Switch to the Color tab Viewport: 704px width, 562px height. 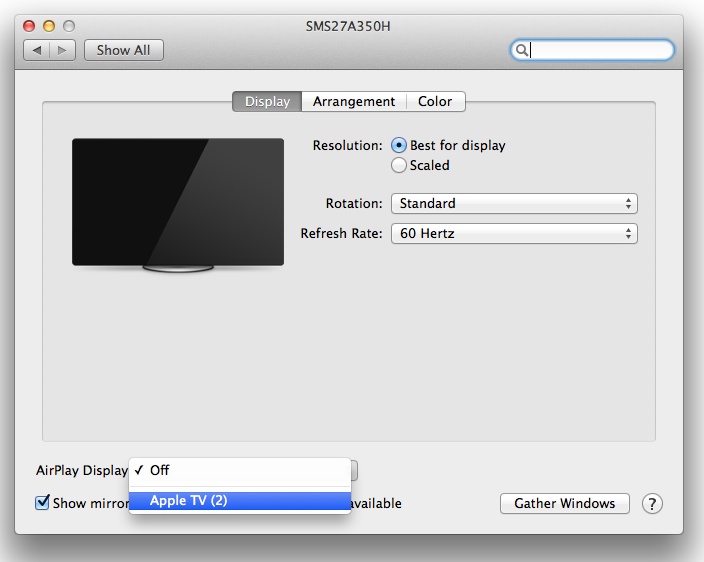coord(435,101)
